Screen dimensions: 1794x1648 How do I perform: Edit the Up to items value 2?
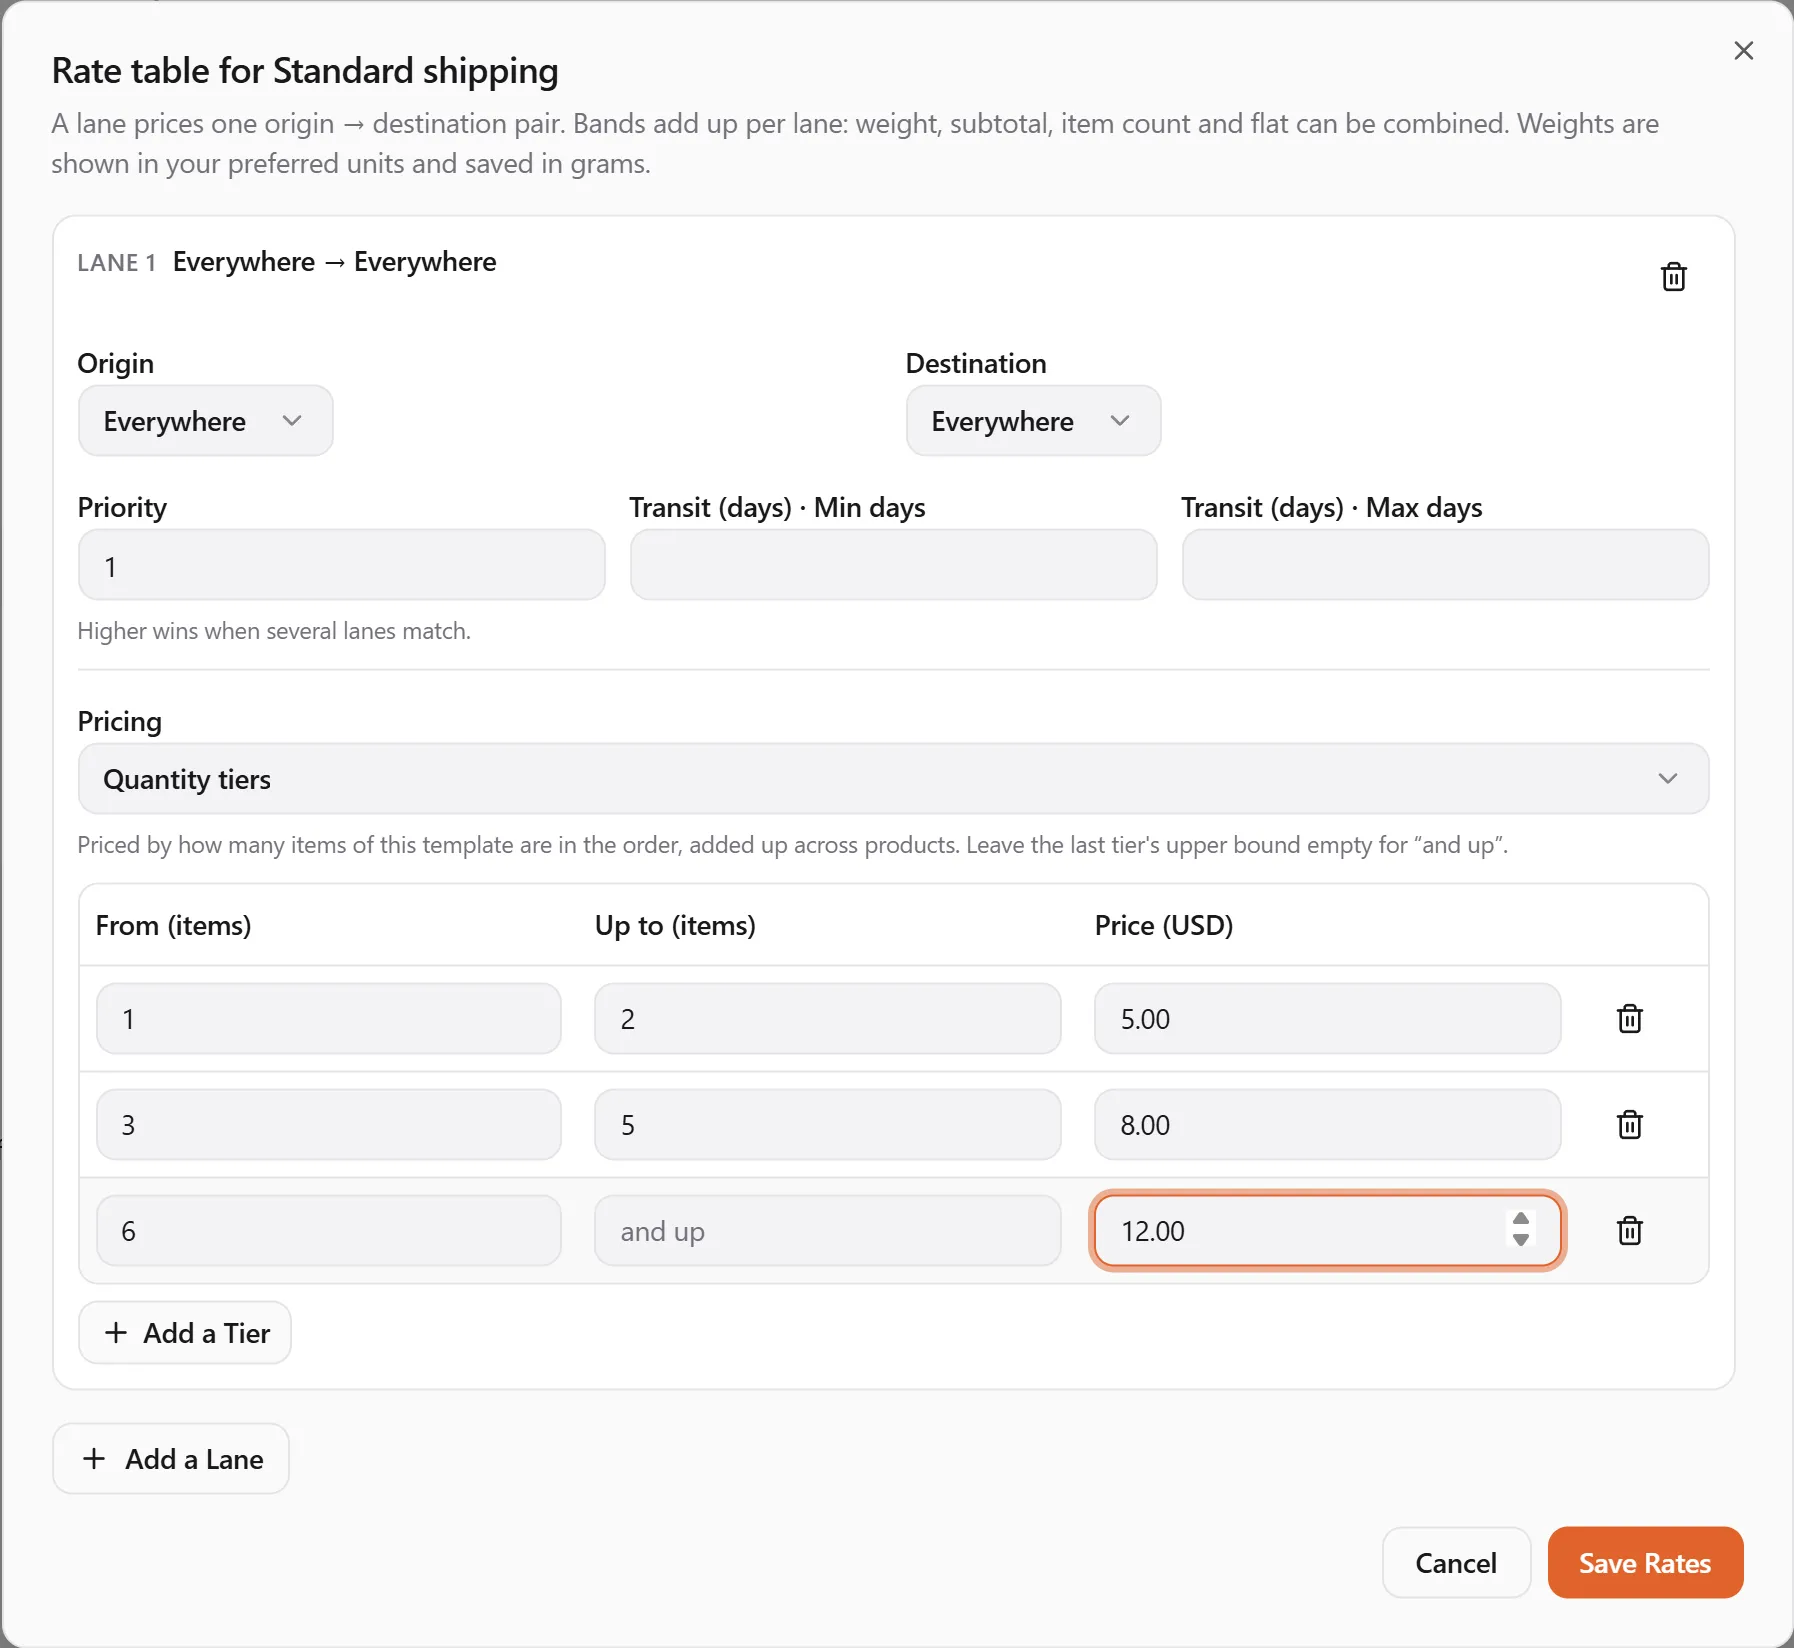pos(827,1019)
